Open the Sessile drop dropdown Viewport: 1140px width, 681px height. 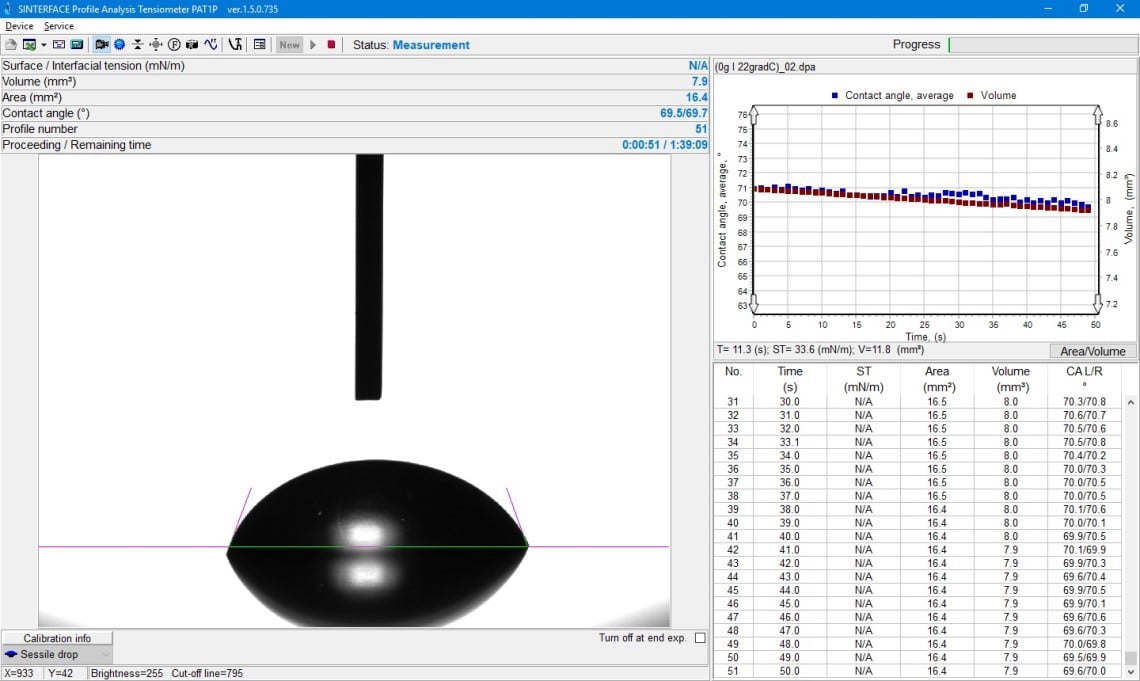(x=57, y=654)
